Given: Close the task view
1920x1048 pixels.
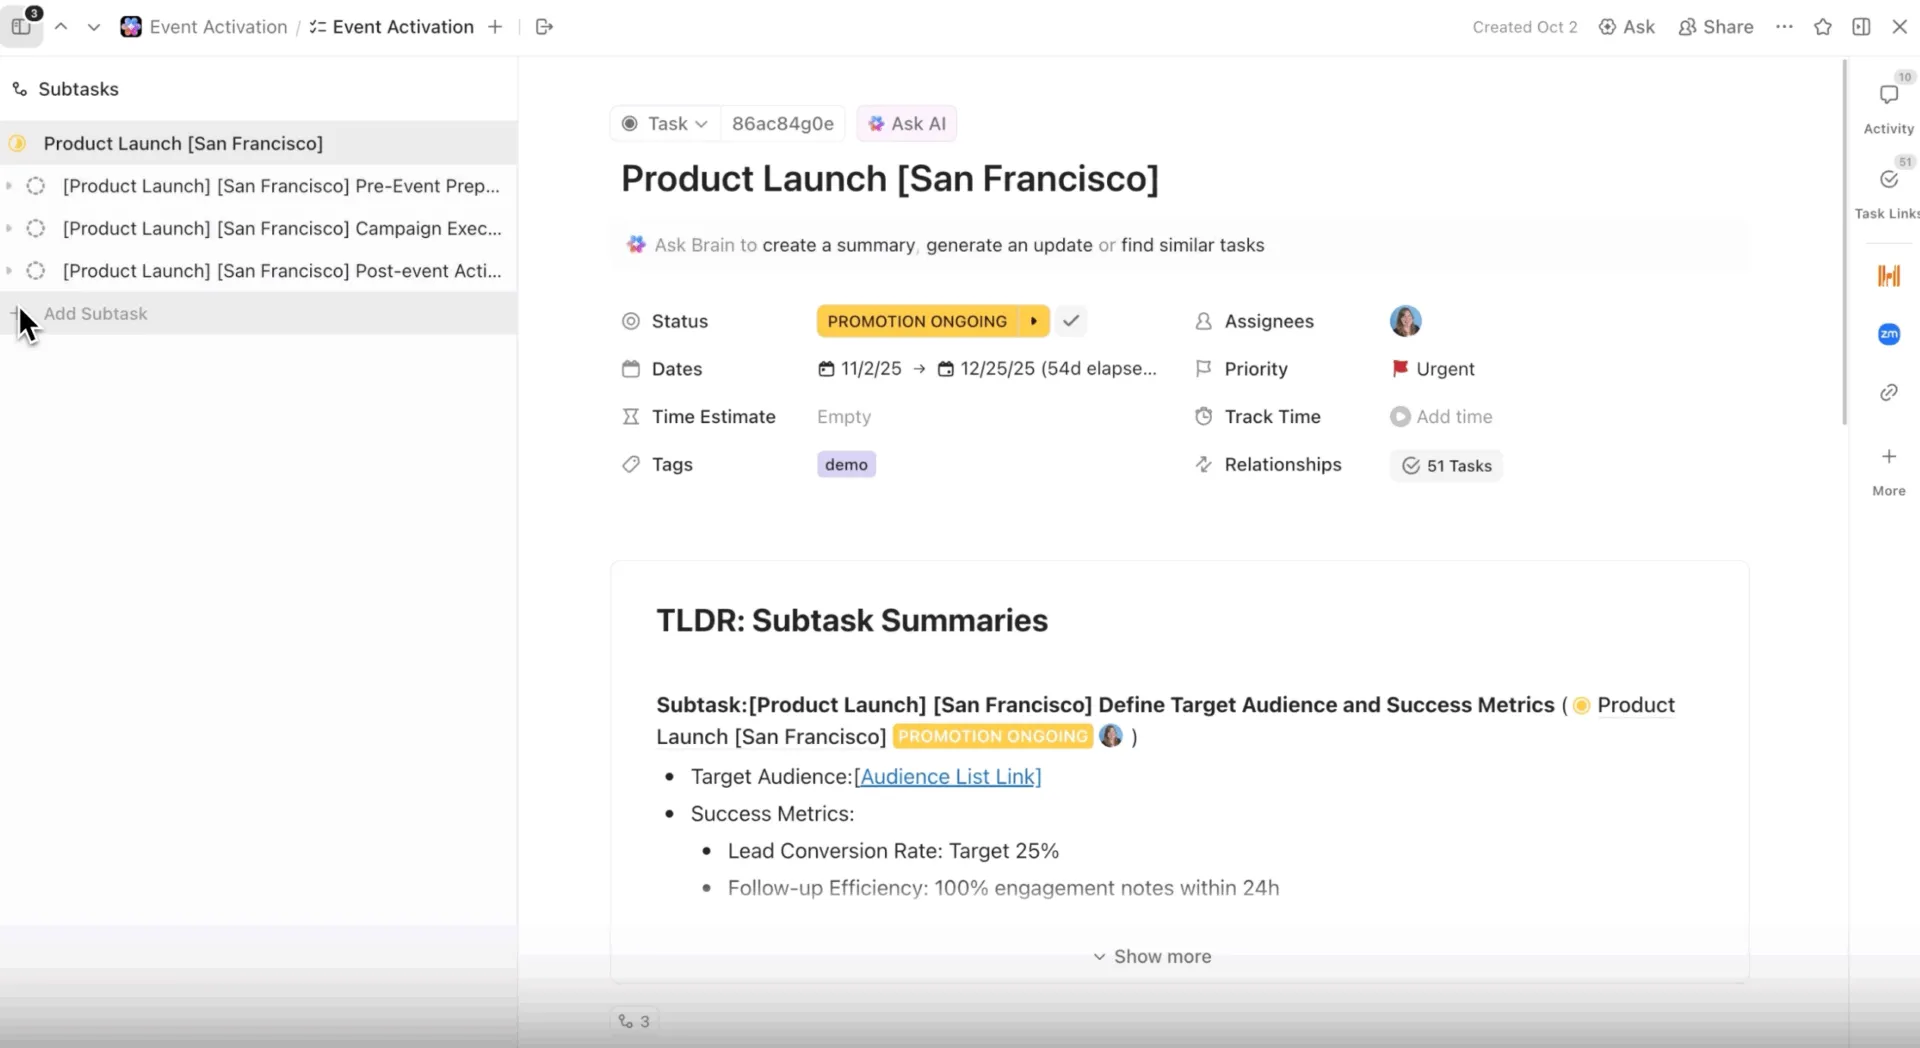Looking at the screenshot, I should click(x=1900, y=27).
